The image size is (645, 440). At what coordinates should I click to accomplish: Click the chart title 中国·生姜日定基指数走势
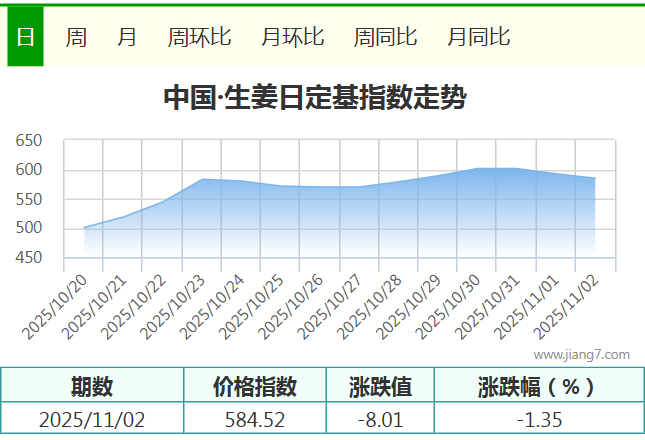click(x=314, y=98)
